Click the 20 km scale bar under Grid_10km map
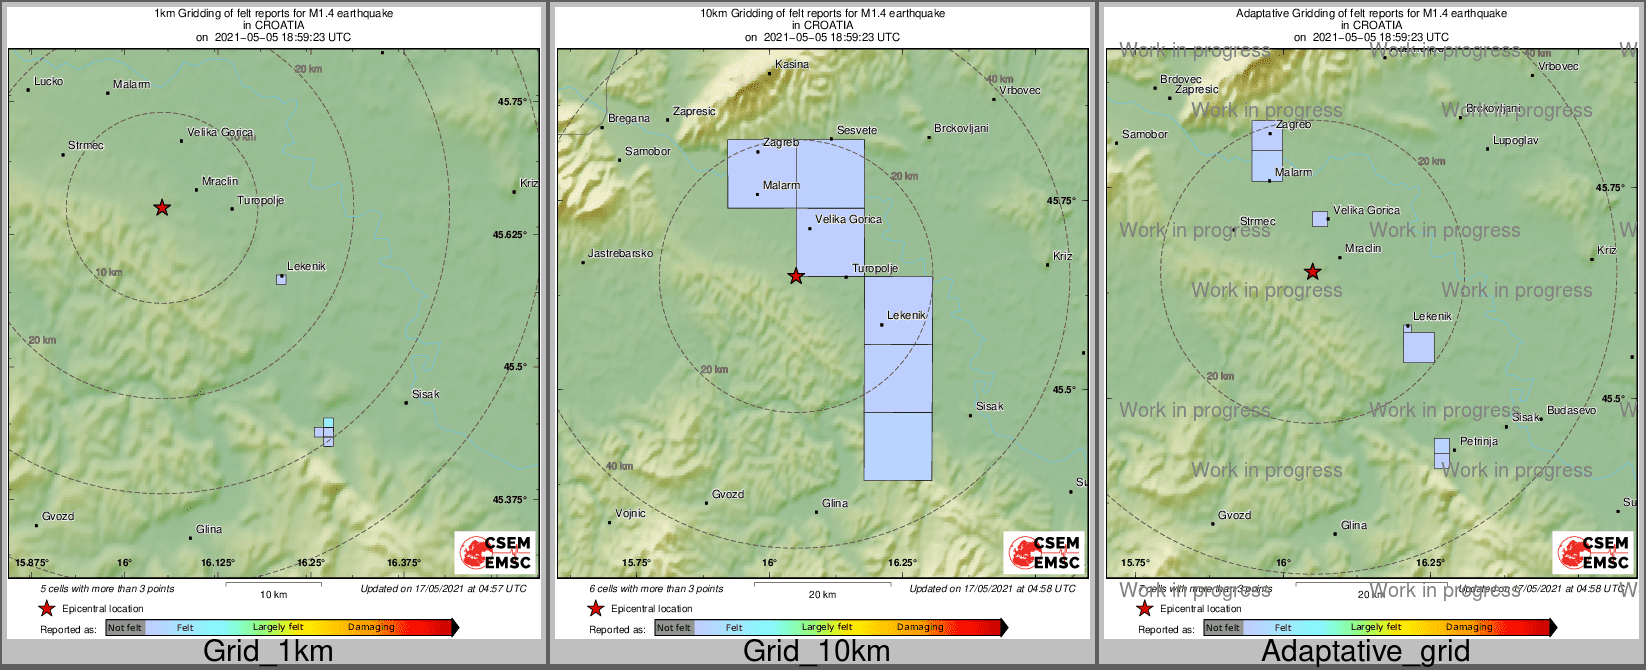The image size is (1646, 670). 822,584
